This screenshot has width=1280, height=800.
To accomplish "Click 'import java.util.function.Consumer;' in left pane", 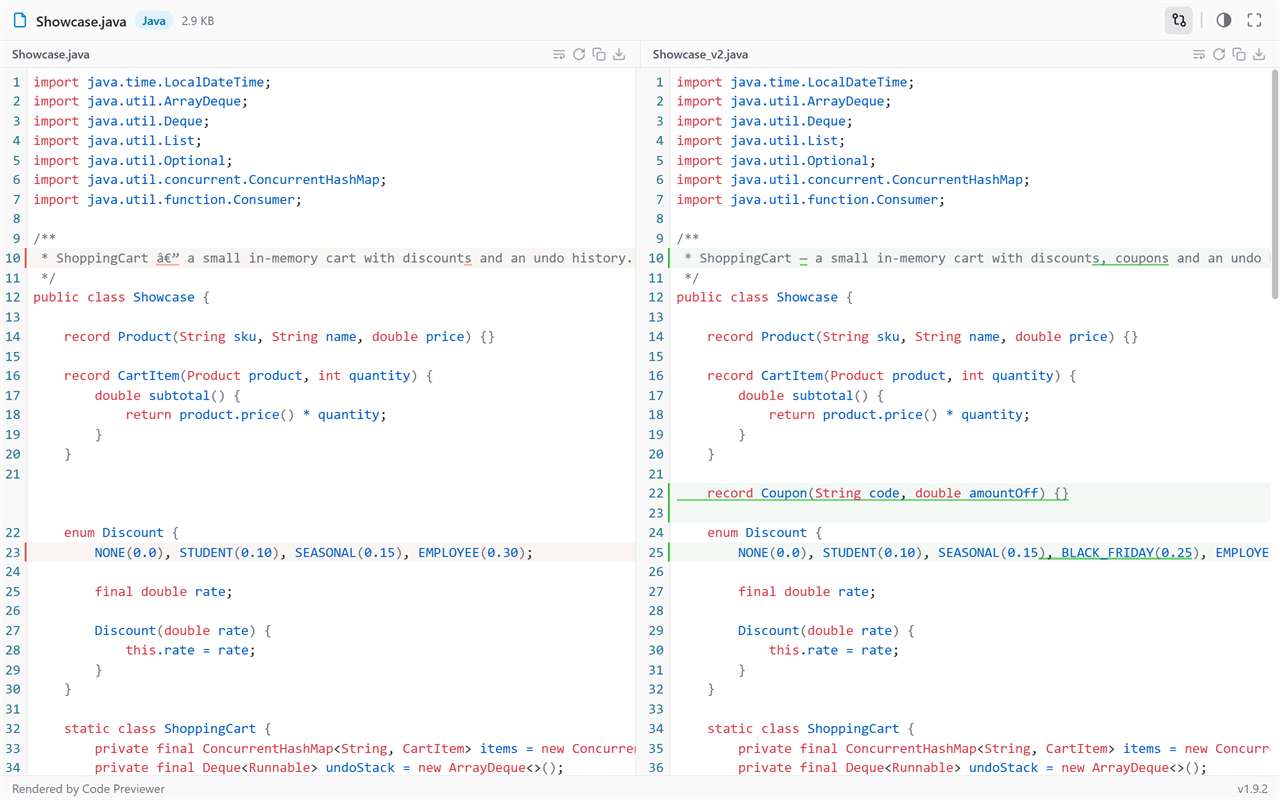I will tap(167, 199).
